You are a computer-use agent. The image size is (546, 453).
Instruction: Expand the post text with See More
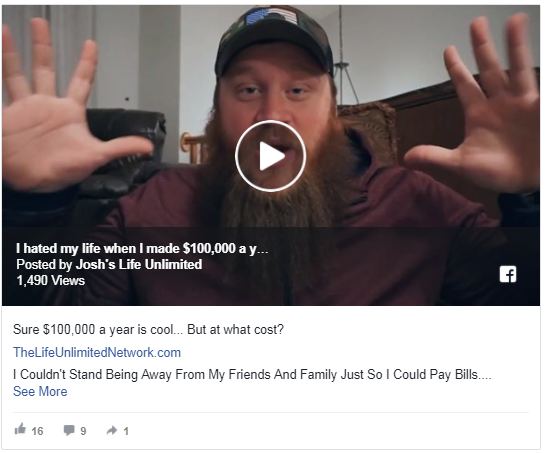tap(40, 391)
